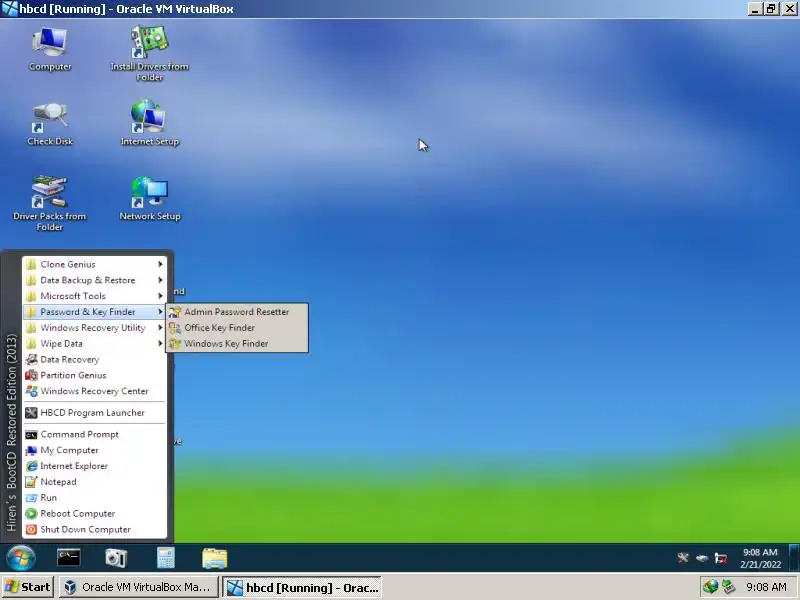Image resolution: width=800 pixels, height=600 pixels.
Task: Select Admin Password Resetter
Action: 237,312
